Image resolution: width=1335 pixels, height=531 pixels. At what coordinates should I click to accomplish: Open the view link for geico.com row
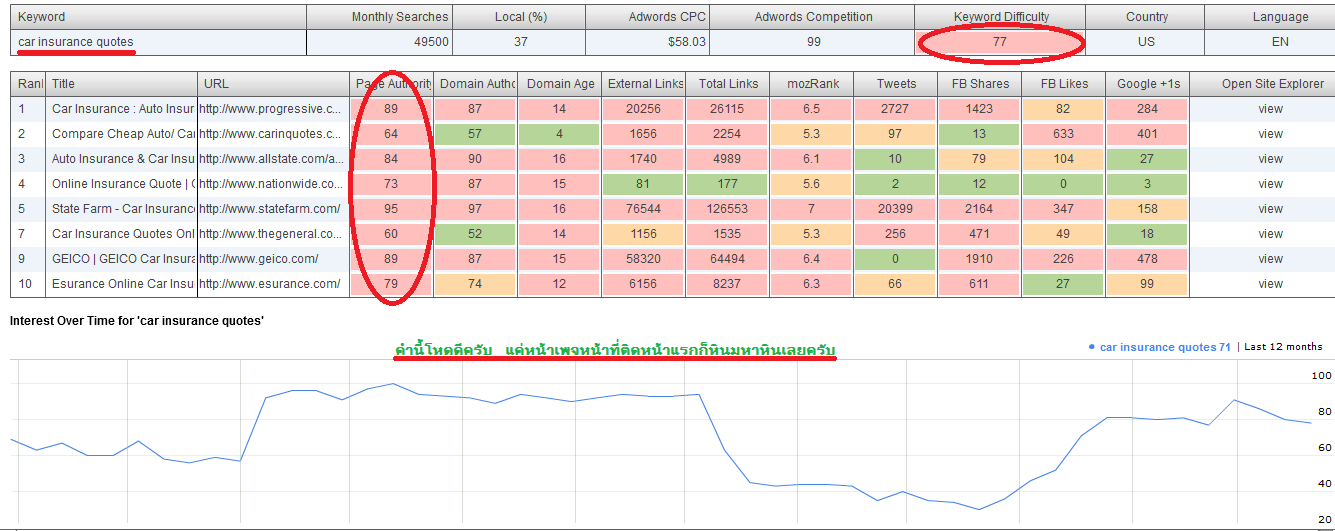[1270, 259]
